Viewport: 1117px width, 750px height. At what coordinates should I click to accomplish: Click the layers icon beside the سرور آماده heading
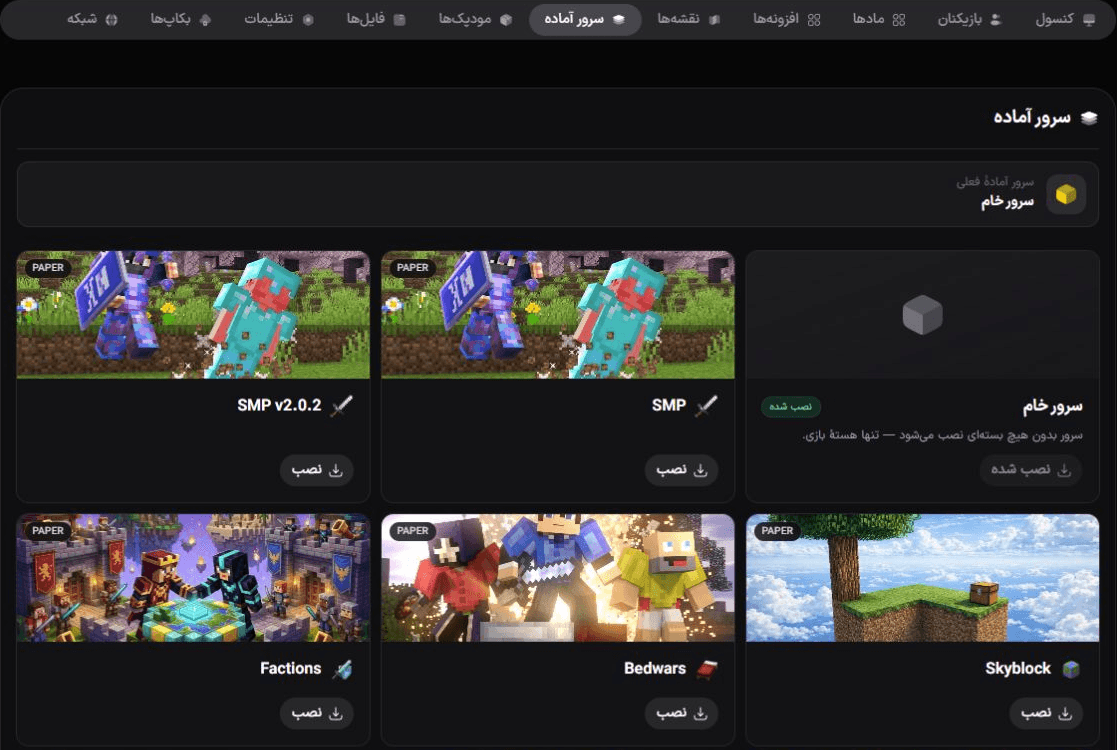click(1089, 118)
